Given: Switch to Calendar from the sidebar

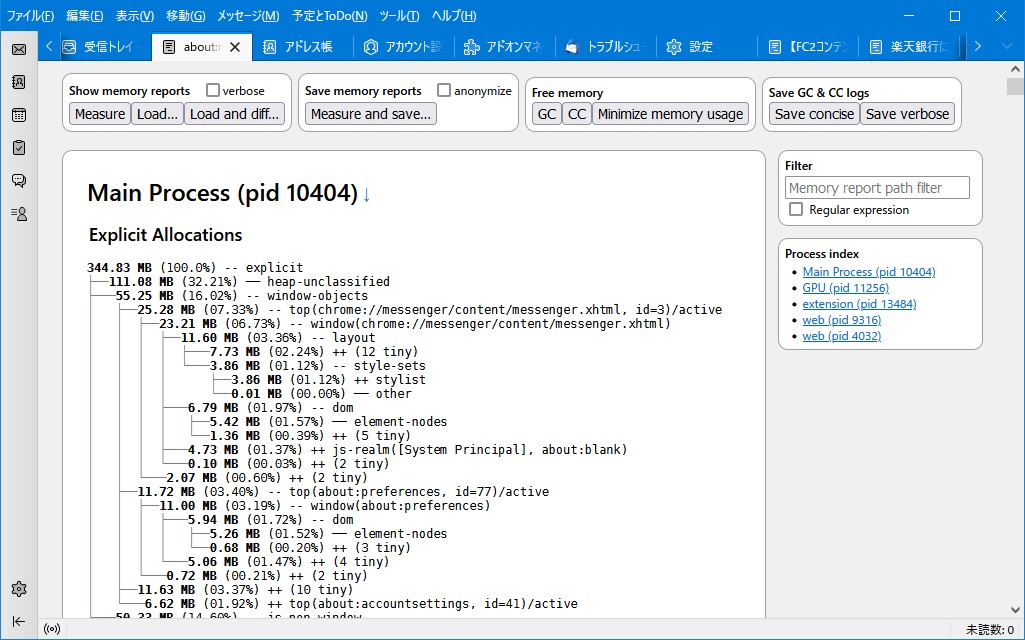Looking at the screenshot, I should point(19,115).
